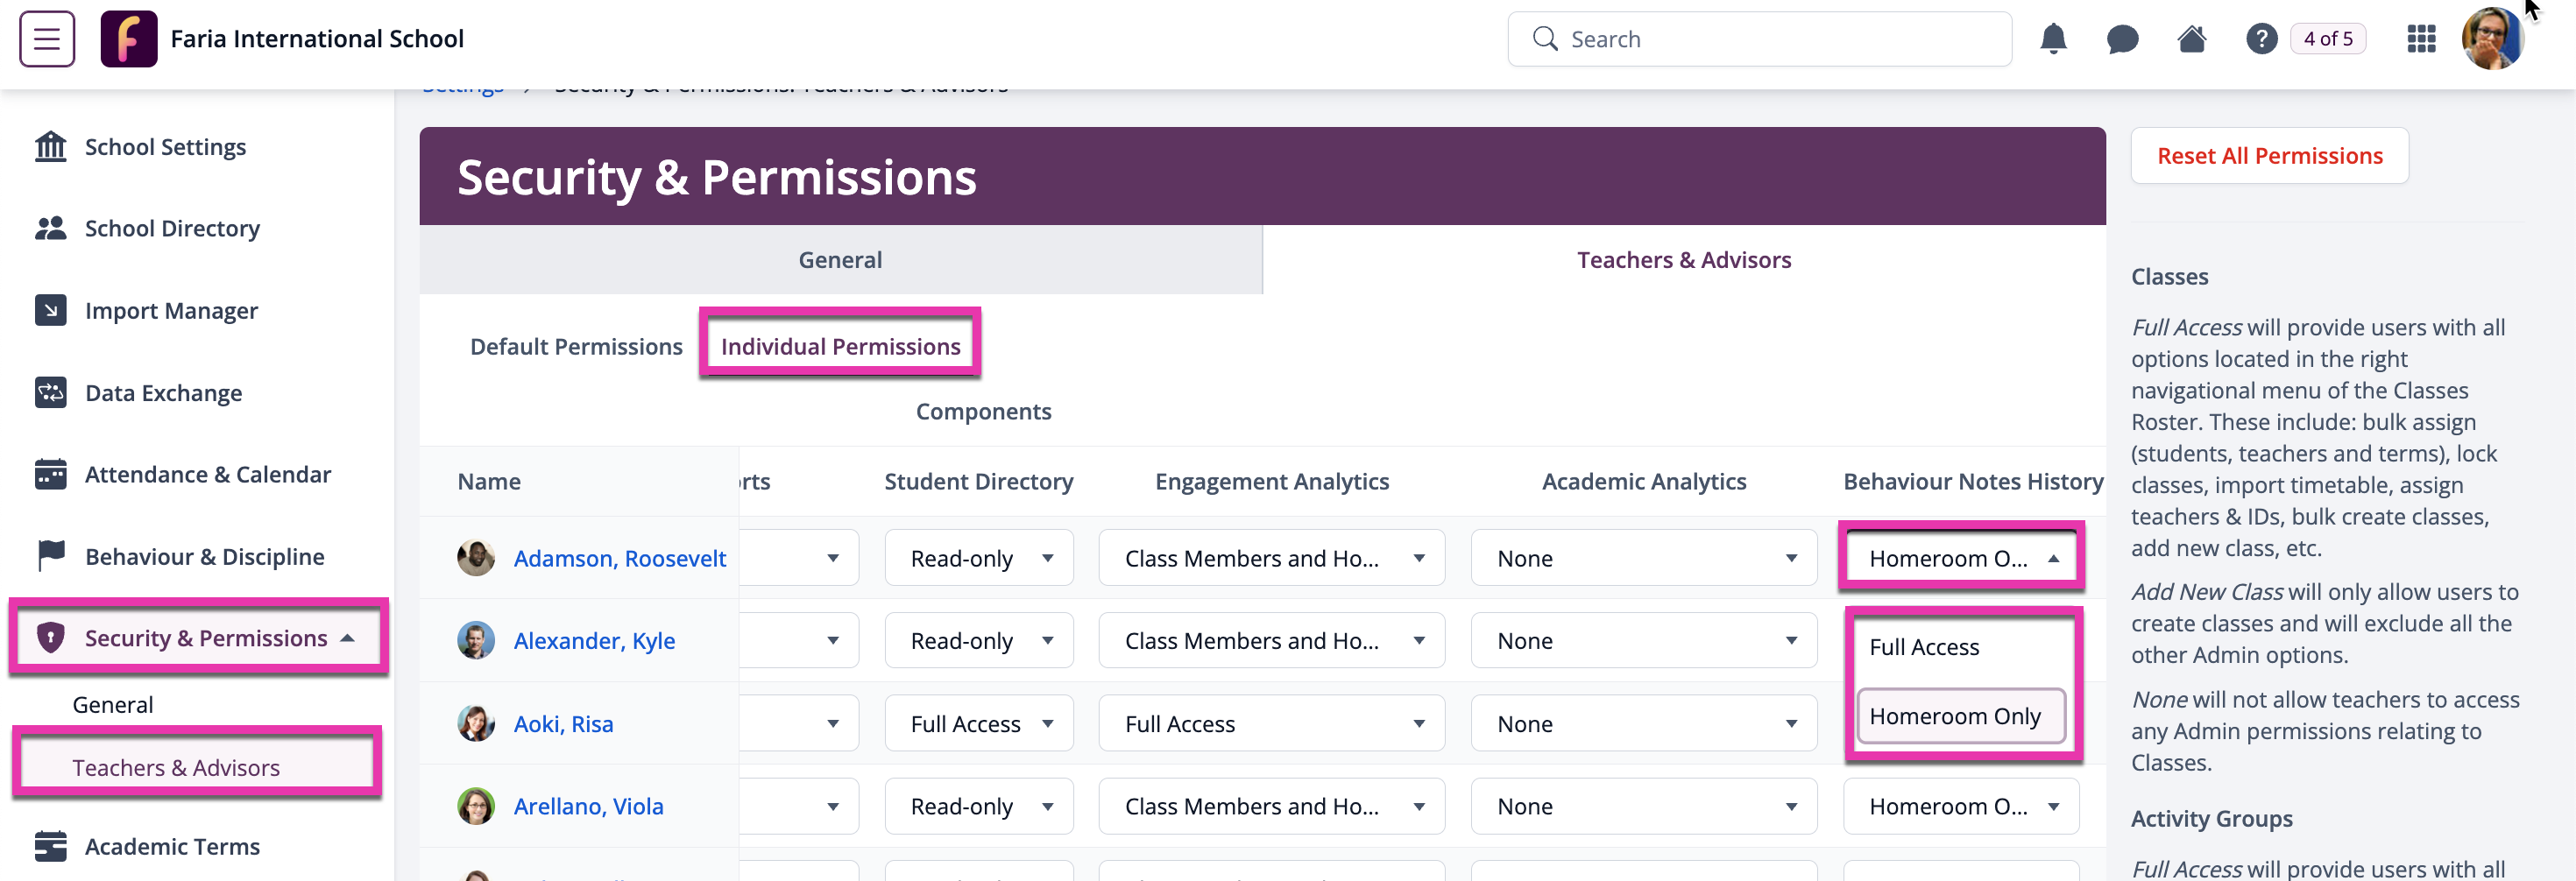The image size is (2576, 881).
Task: Open Alexander's Student Directory dropdown
Action: point(979,641)
